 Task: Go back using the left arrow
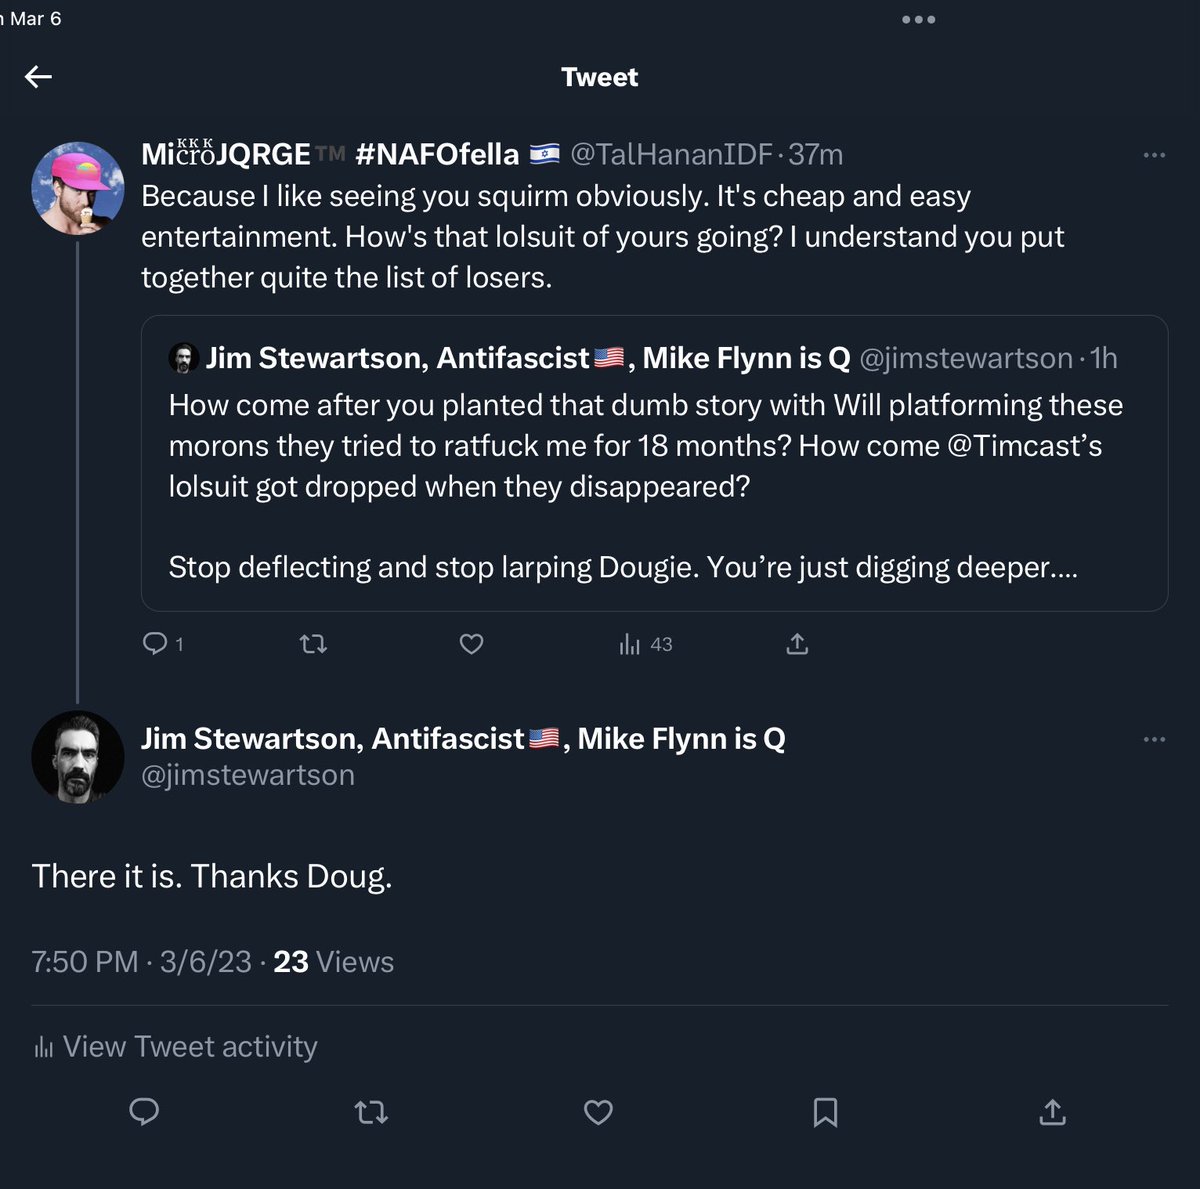pyautogui.click(x=39, y=77)
